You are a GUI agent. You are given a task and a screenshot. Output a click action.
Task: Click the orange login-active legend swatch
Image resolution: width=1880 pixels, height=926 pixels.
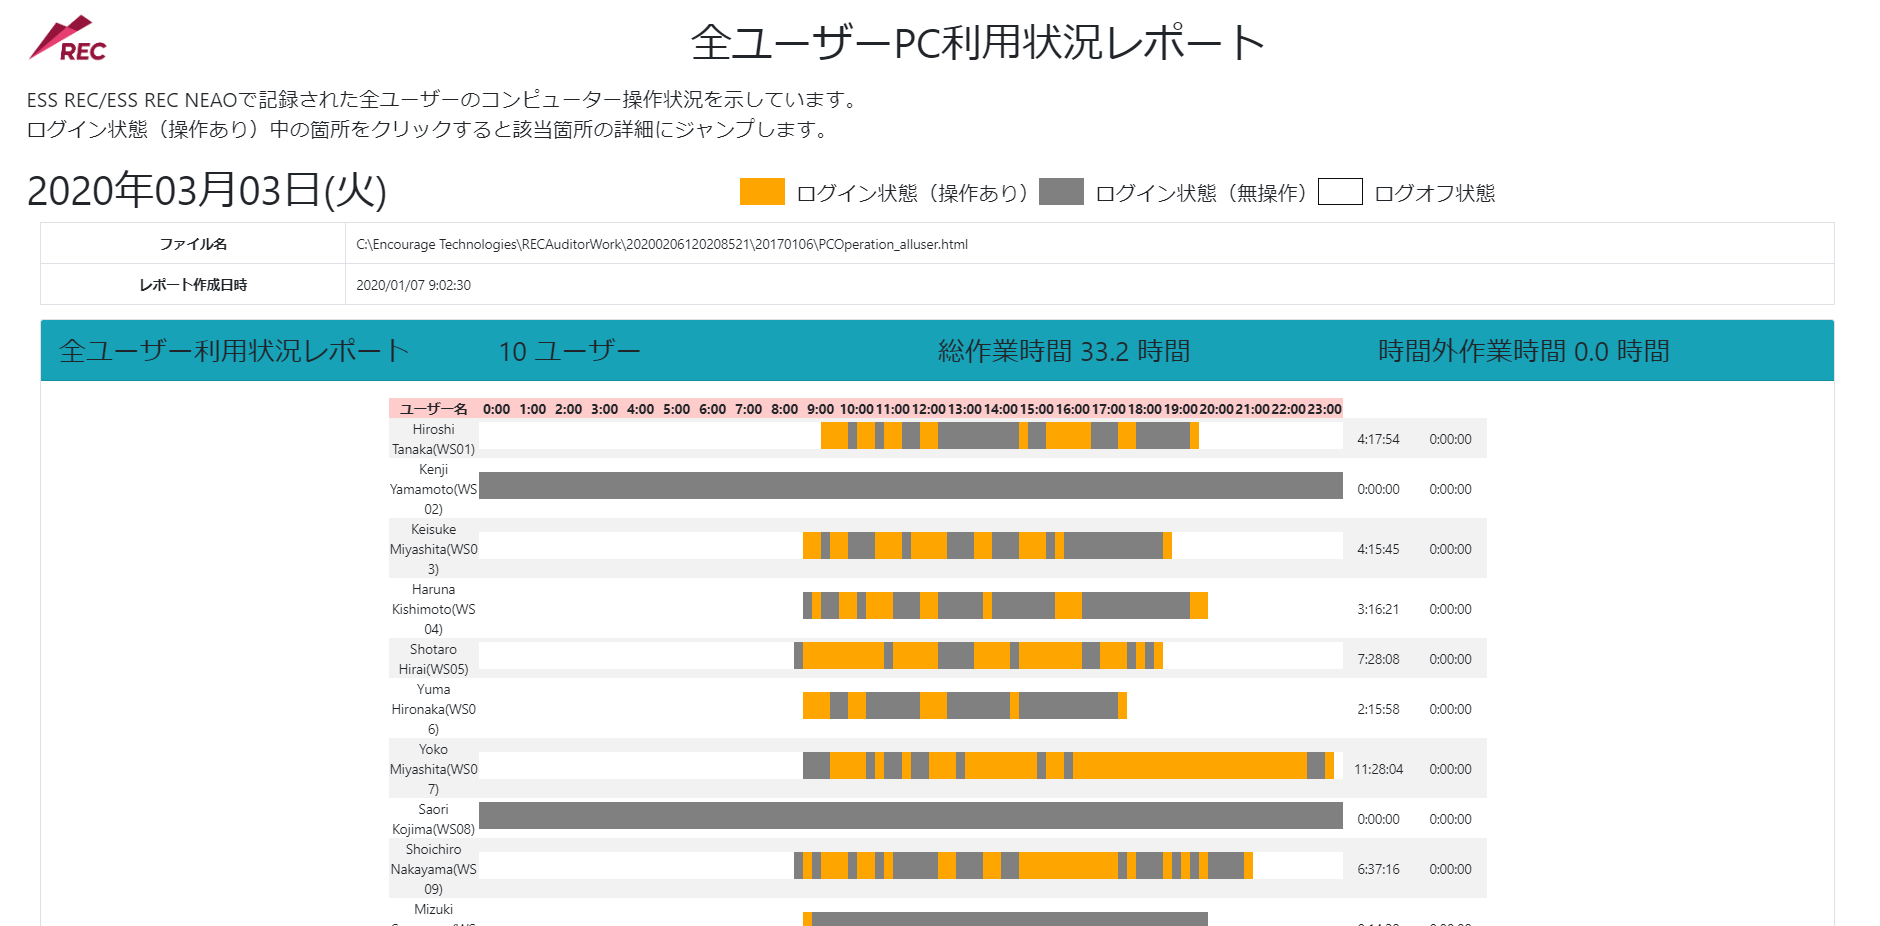pos(762,191)
